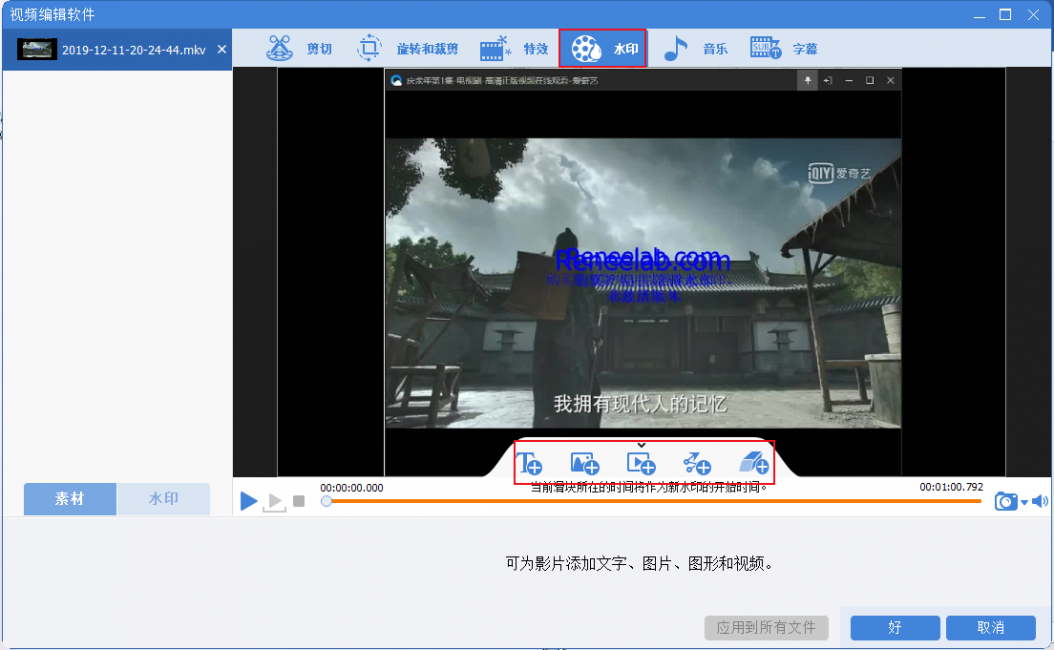This screenshot has width=1054, height=650.
Task: Click the hint text 可为影片添加文字、图片、图形和视频。
Action: (x=639, y=563)
